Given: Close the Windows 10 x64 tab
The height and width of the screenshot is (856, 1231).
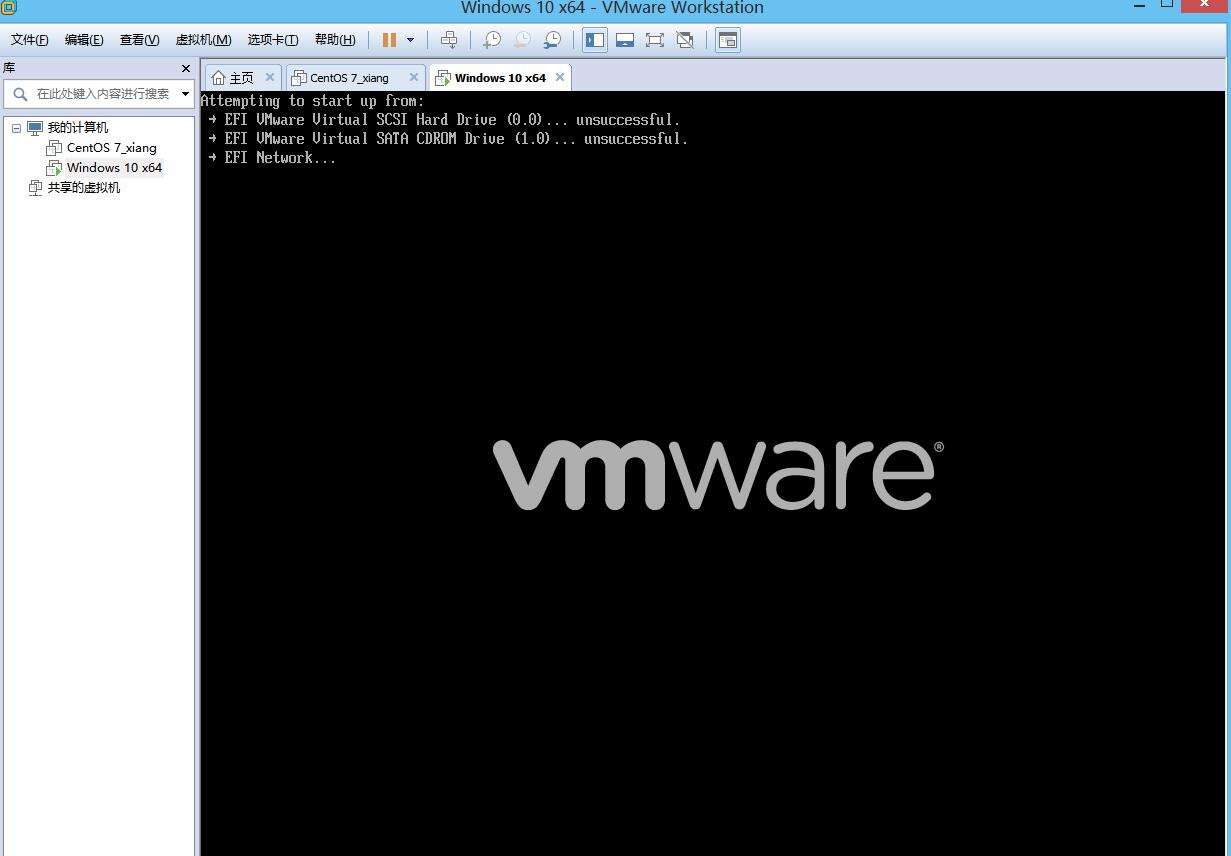Looking at the screenshot, I should [560, 77].
